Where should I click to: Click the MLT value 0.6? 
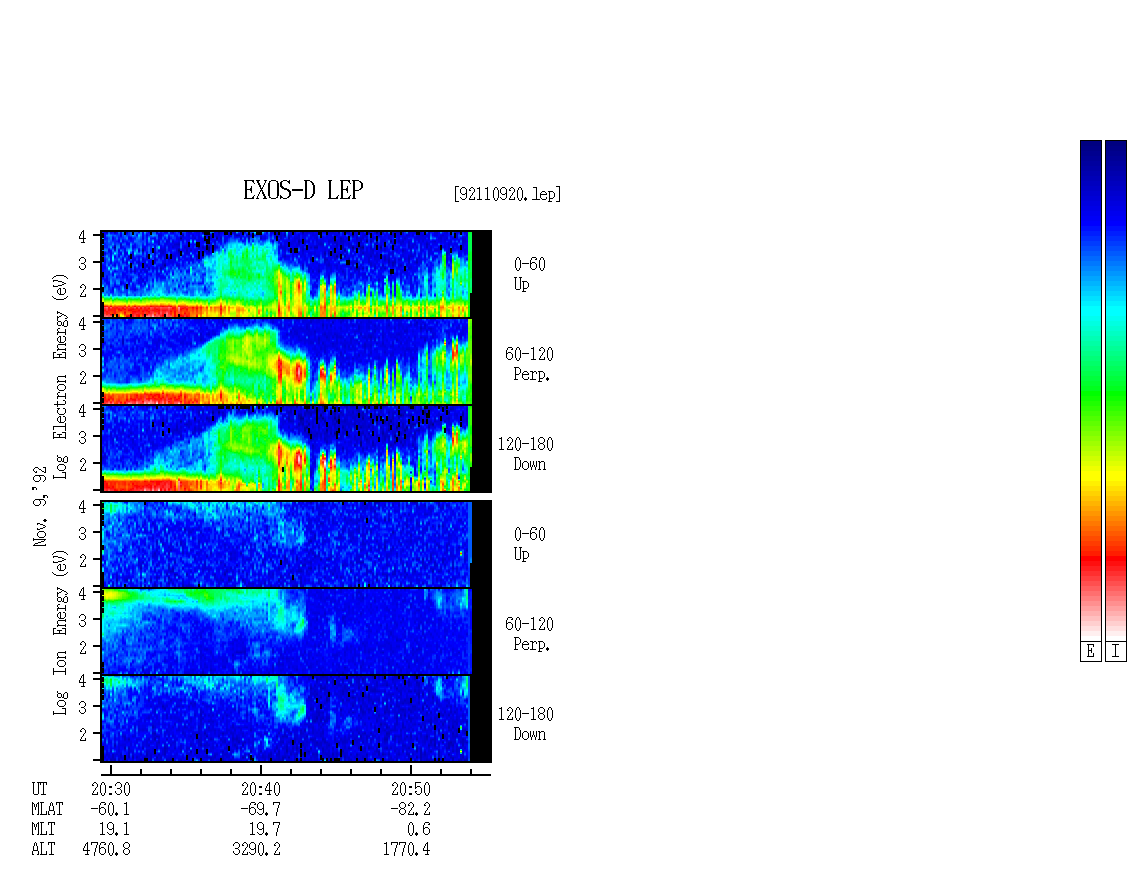(x=419, y=830)
